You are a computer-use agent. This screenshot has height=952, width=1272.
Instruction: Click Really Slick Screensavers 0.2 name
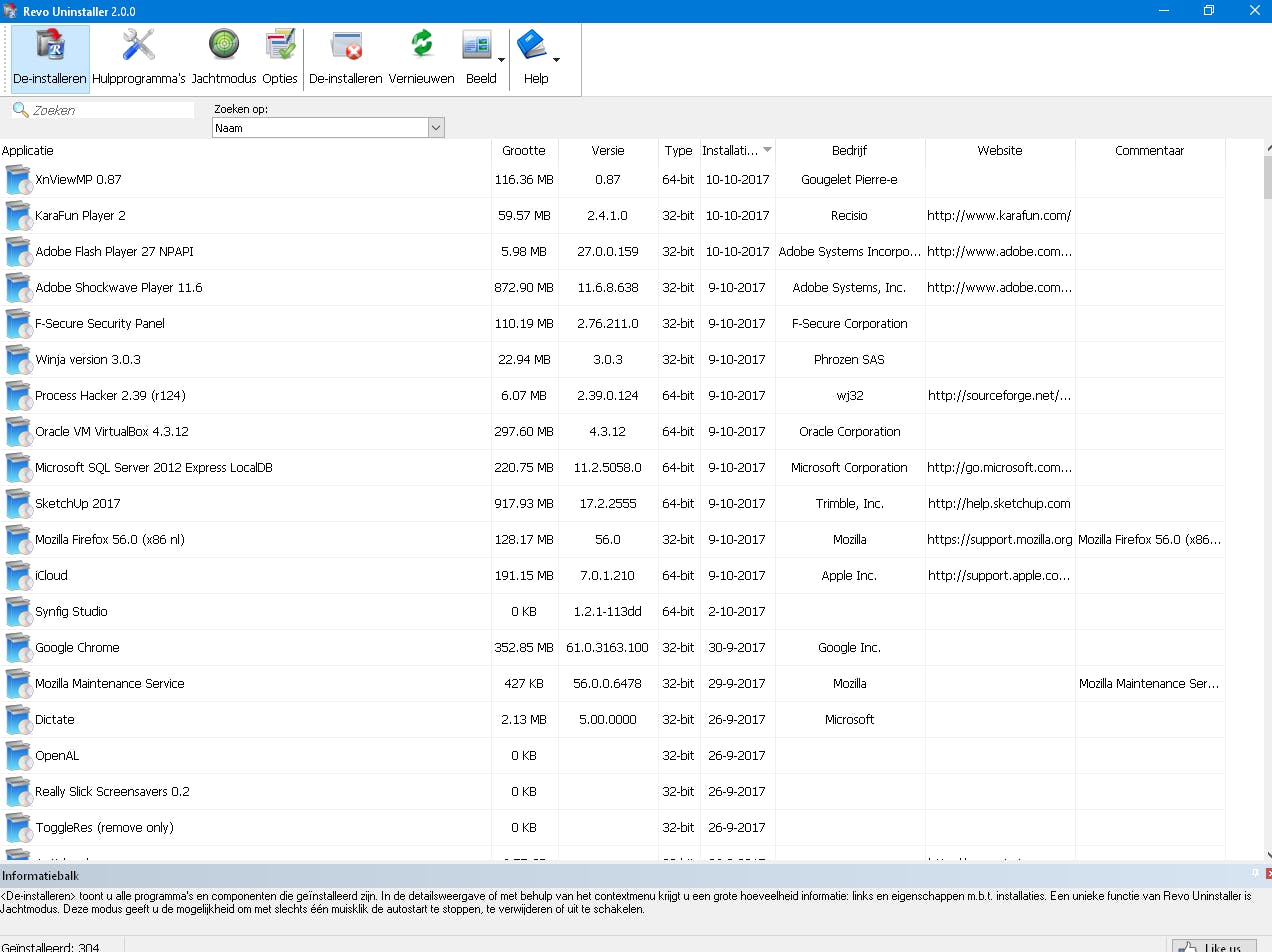tap(112, 791)
